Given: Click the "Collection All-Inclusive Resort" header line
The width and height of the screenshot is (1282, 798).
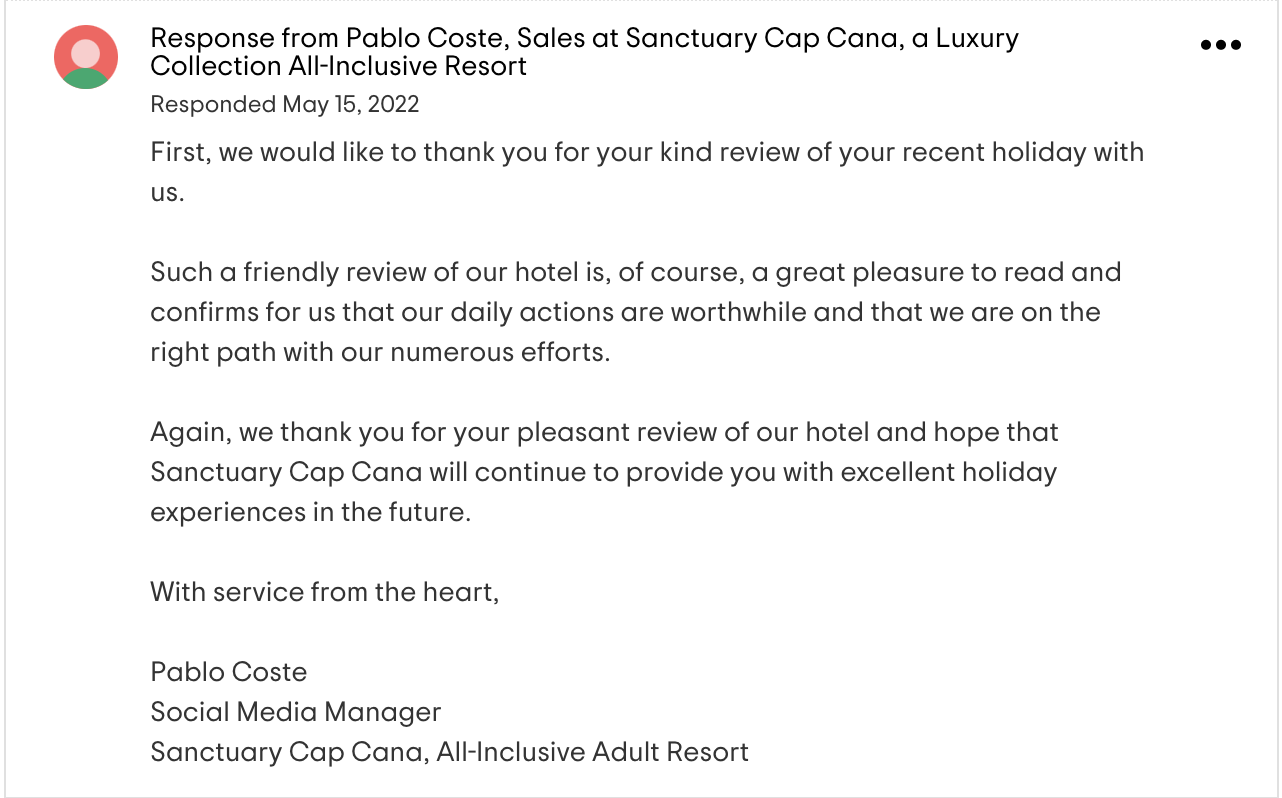Looking at the screenshot, I should click(x=338, y=67).
